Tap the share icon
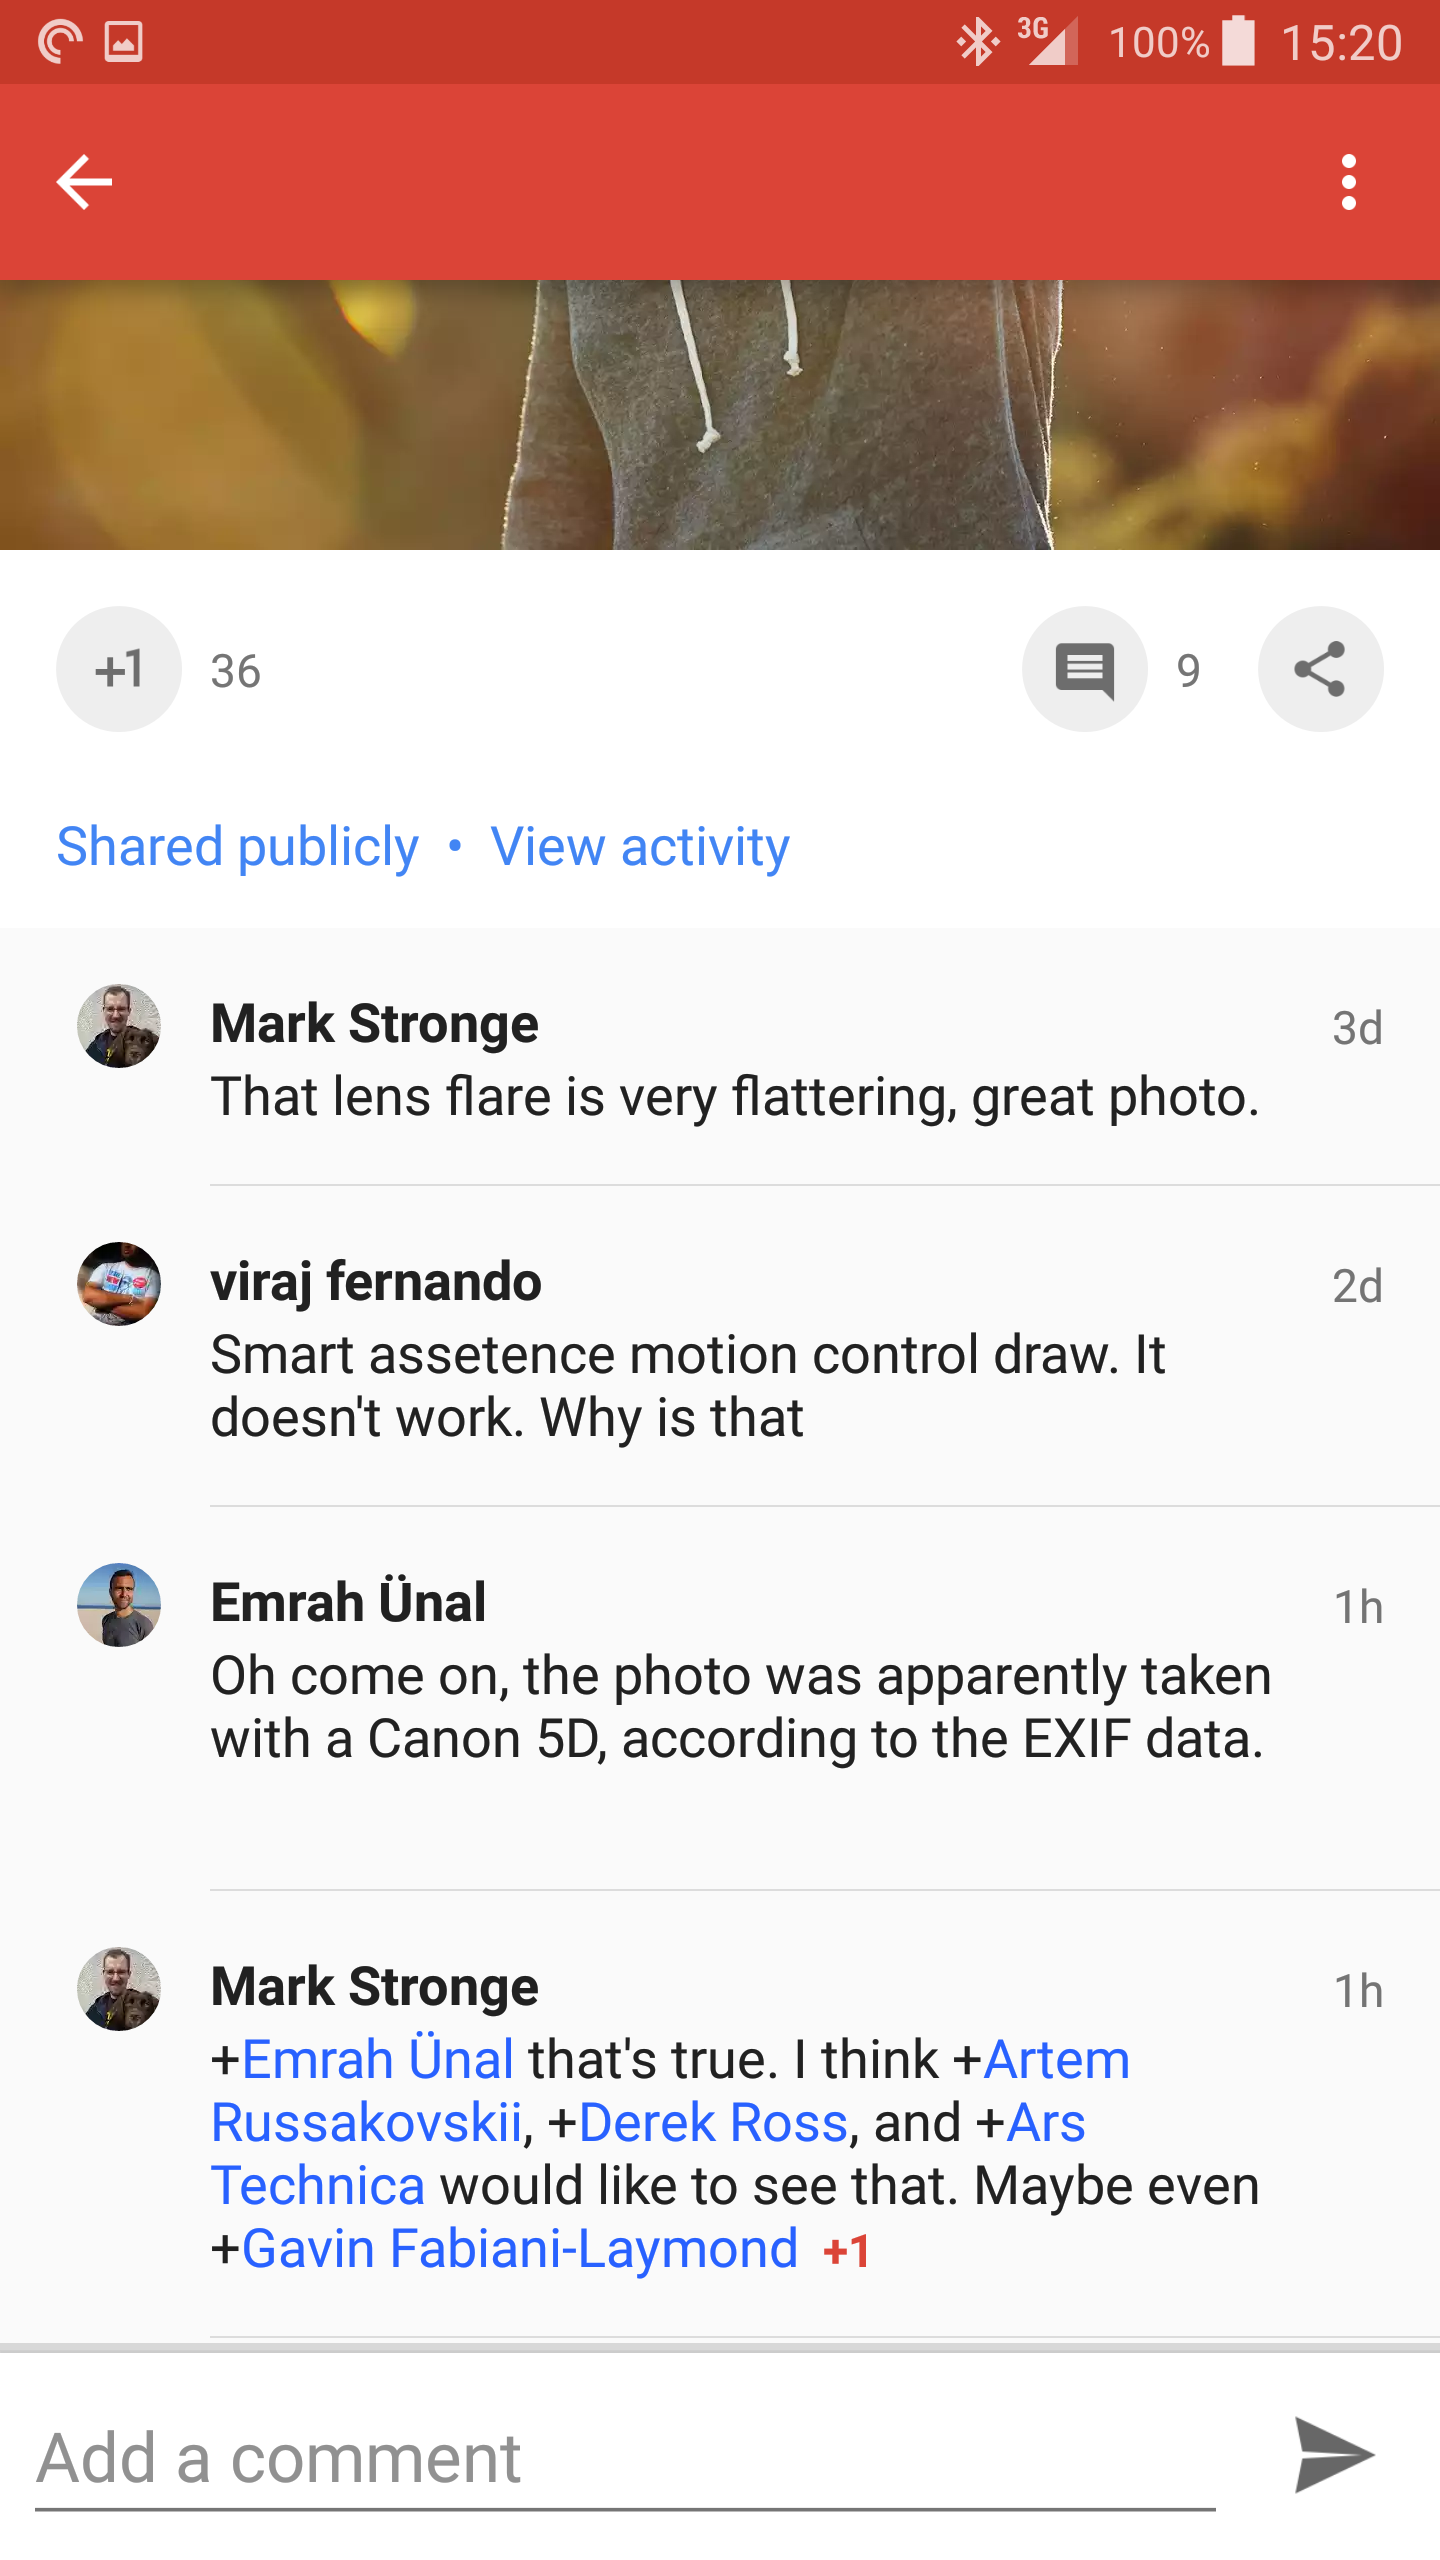1440x2560 pixels. (x=1320, y=669)
